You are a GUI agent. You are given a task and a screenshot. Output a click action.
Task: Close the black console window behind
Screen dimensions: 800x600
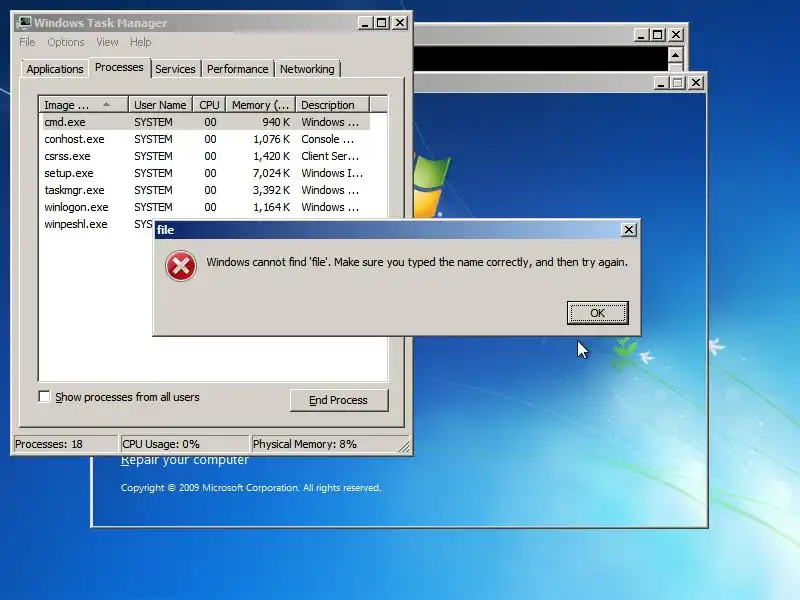[676, 35]
